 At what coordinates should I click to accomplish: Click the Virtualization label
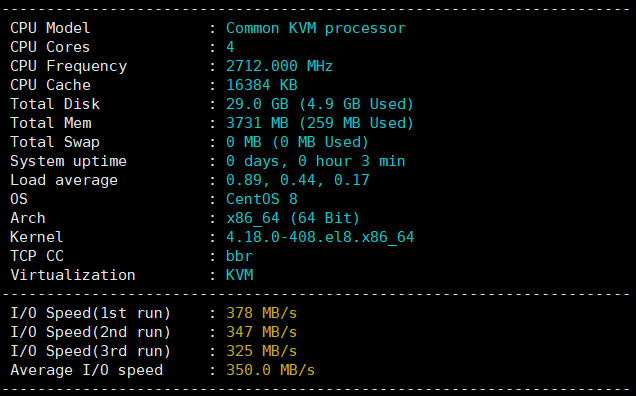(x=73, y=275)
